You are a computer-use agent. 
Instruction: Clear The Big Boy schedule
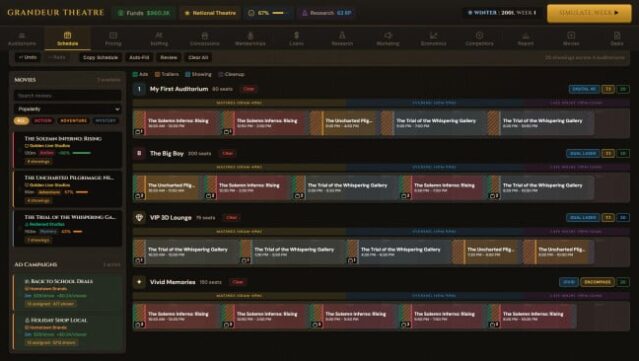[x=227, y=153]
